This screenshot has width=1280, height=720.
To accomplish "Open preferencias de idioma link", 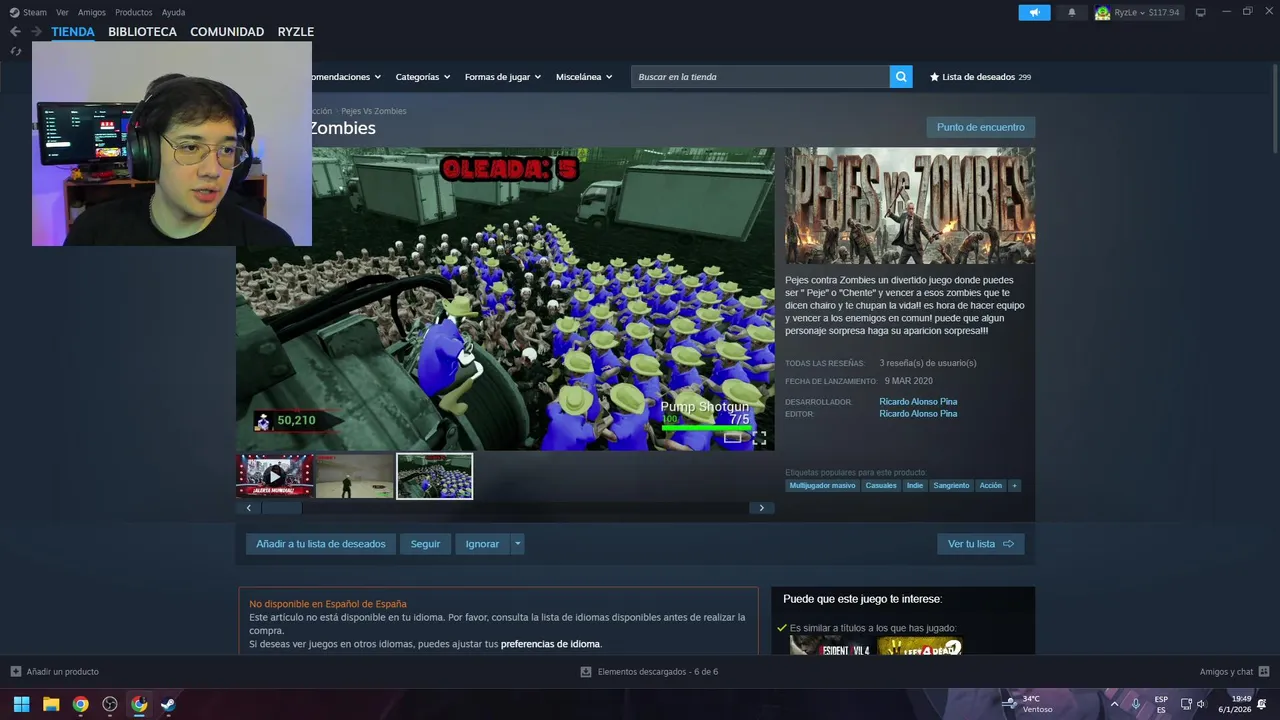I will pyautogui.click(x=550, y=644).
